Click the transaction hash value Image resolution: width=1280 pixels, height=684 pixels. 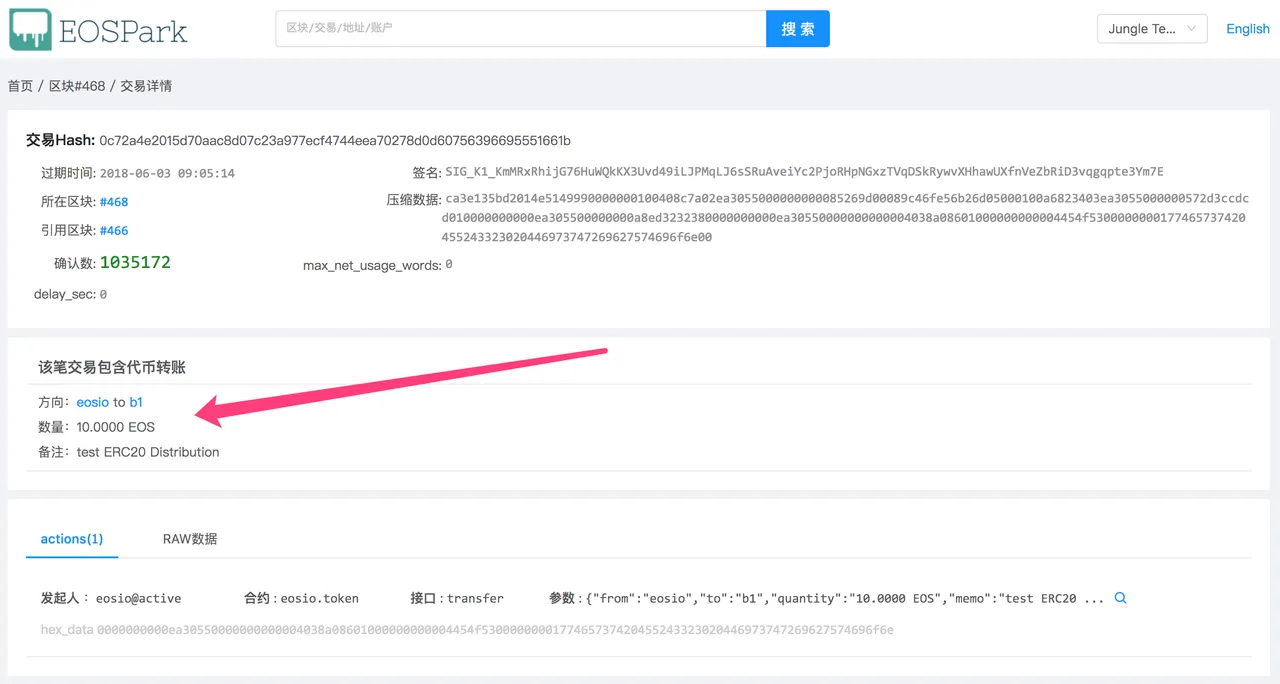coord(335,140)
